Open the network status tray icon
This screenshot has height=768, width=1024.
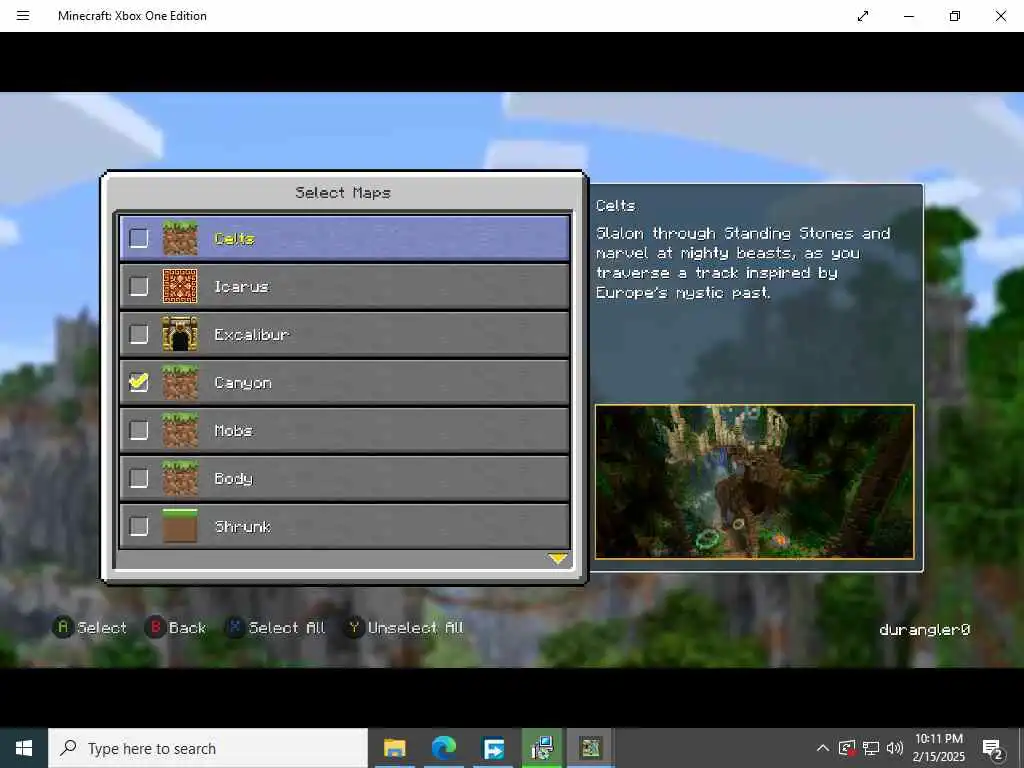click(871, 748)
